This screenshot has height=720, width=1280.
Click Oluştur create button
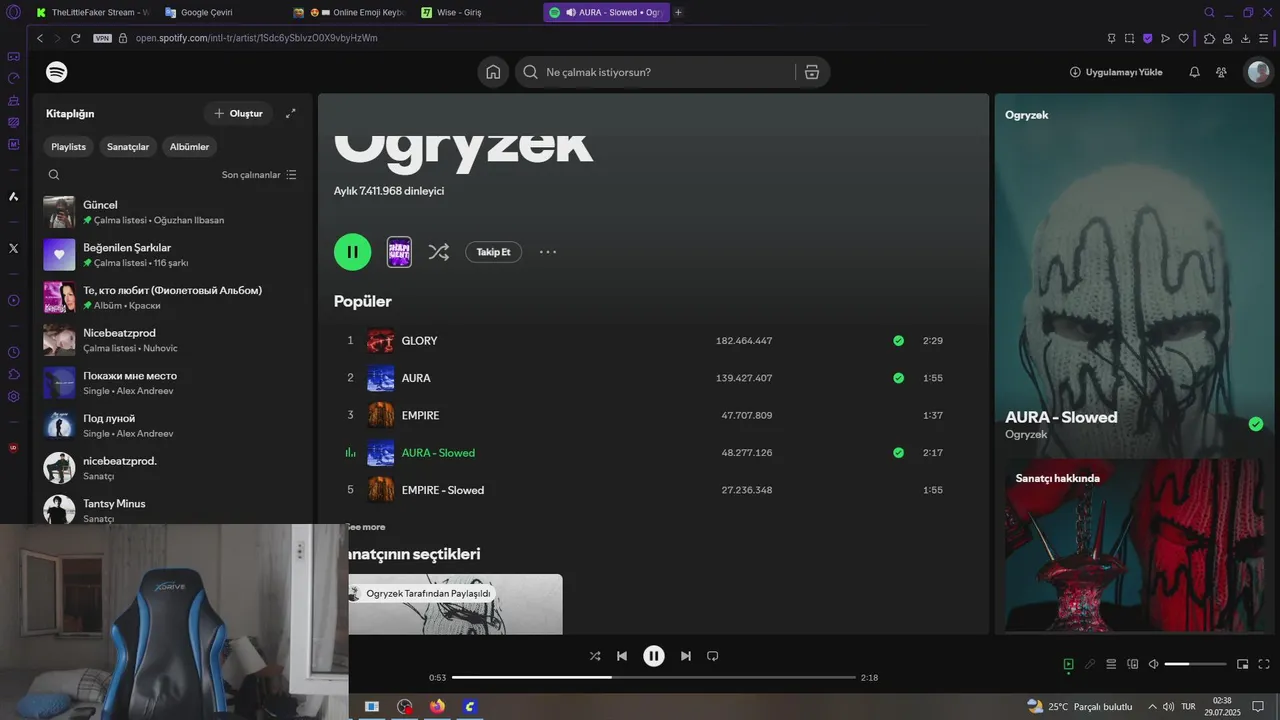click(x=238, y=113)
